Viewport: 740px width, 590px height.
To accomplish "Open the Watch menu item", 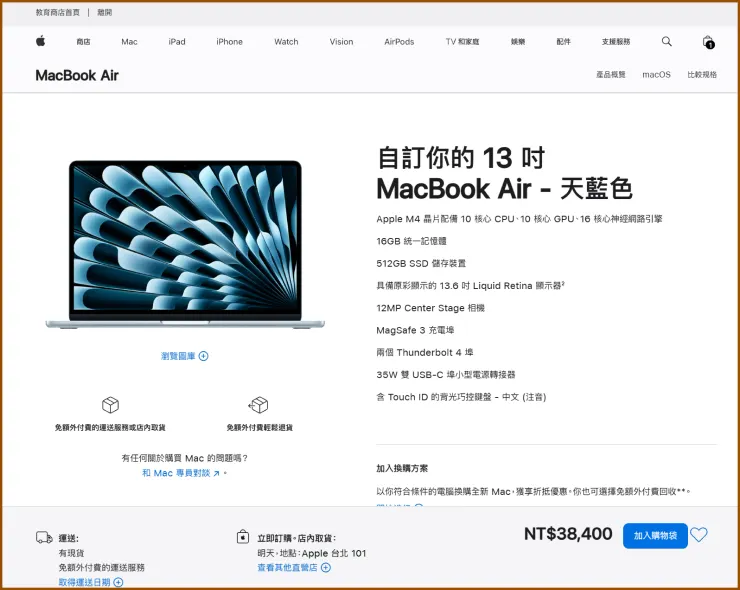I will [286, 42].
